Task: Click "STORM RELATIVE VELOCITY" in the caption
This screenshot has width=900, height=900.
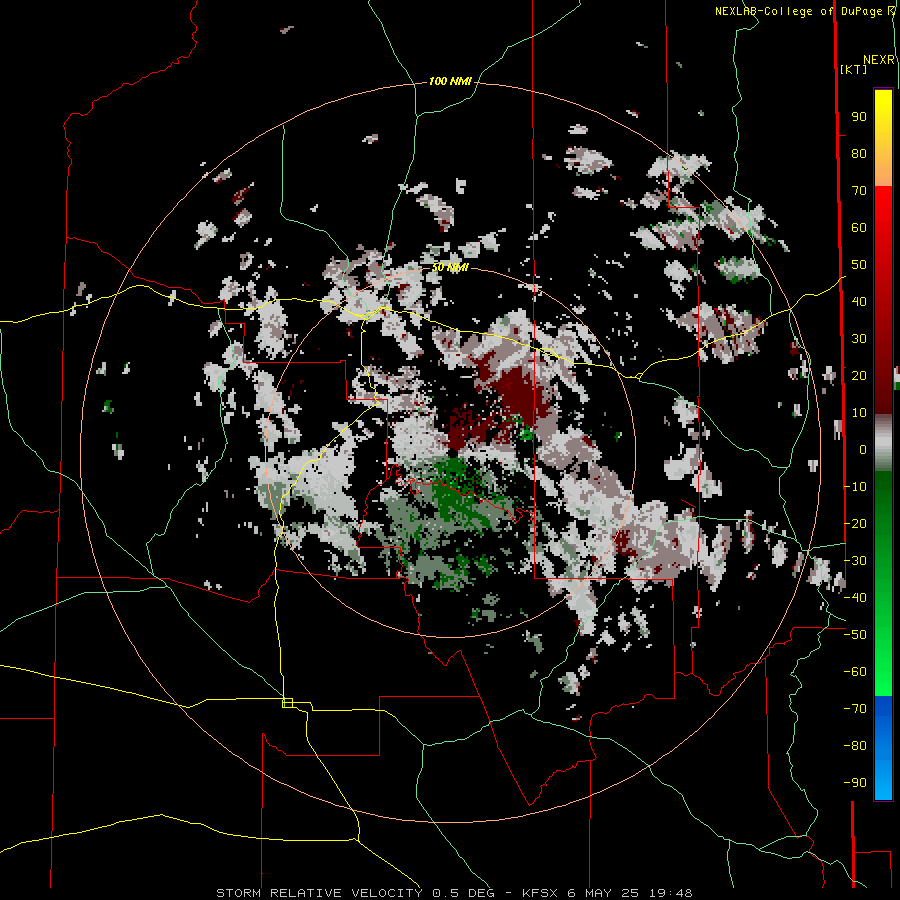Action: point(319,893)
